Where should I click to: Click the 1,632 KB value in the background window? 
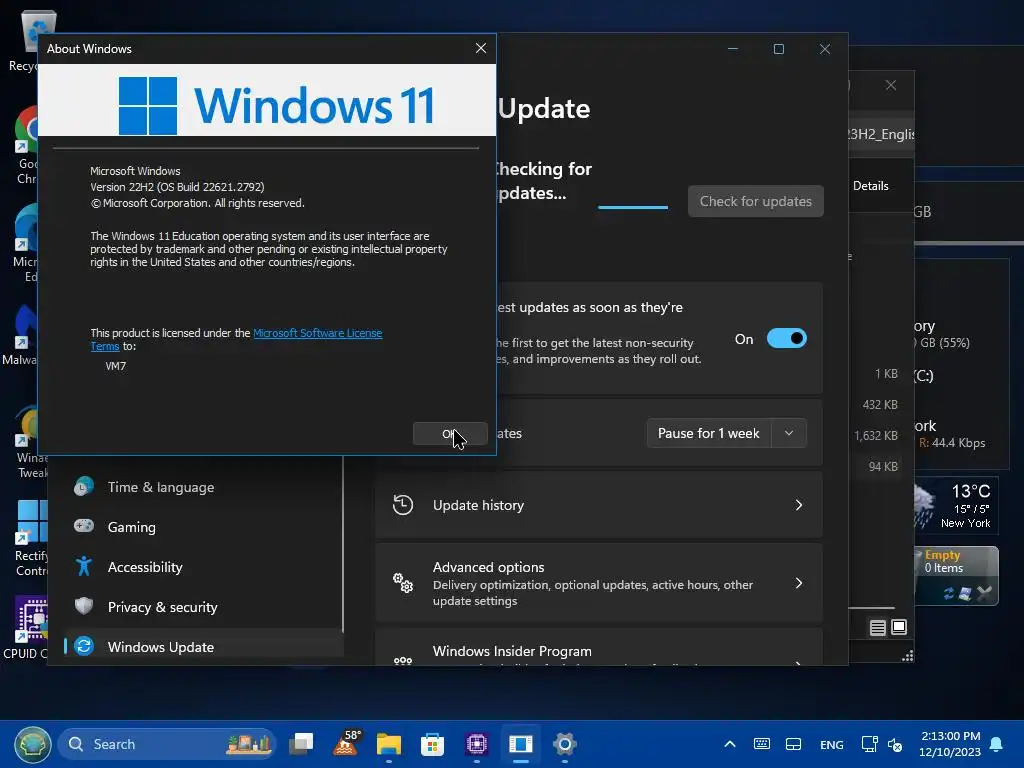[x=876, y=436]
